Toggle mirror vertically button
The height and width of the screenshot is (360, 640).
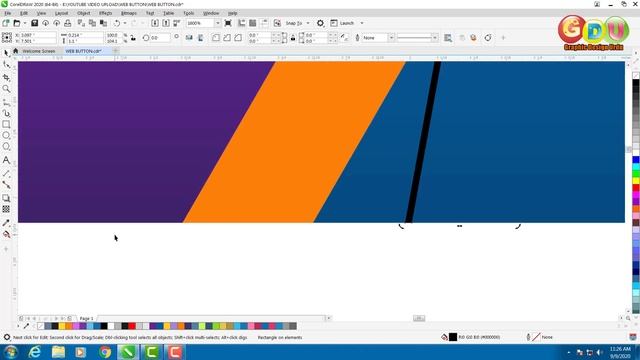coord(200,38)
